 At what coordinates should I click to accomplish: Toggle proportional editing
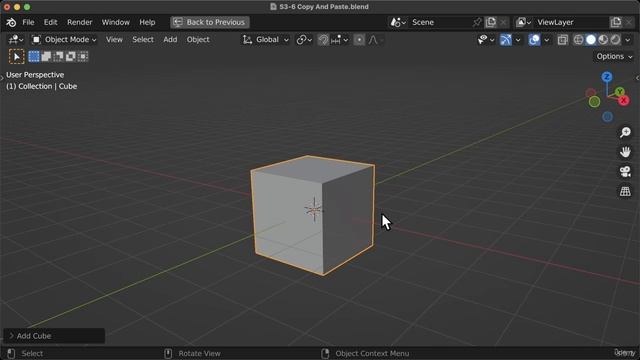click(359, 40)
